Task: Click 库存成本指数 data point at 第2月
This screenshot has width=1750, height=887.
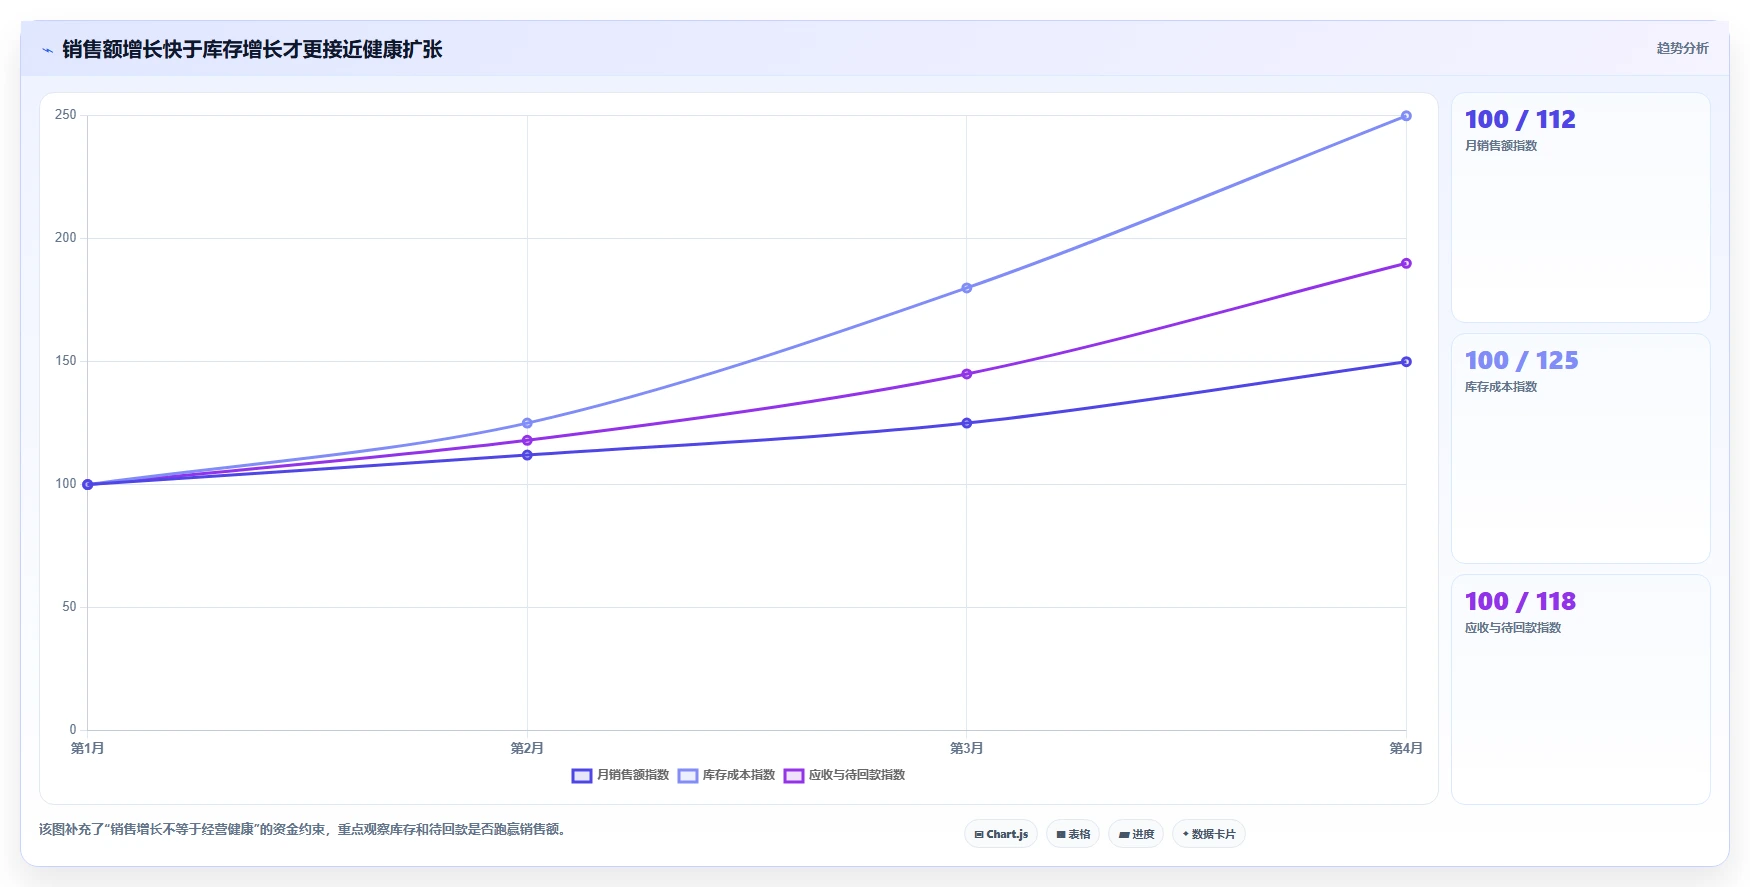Action: coord(527,423)
